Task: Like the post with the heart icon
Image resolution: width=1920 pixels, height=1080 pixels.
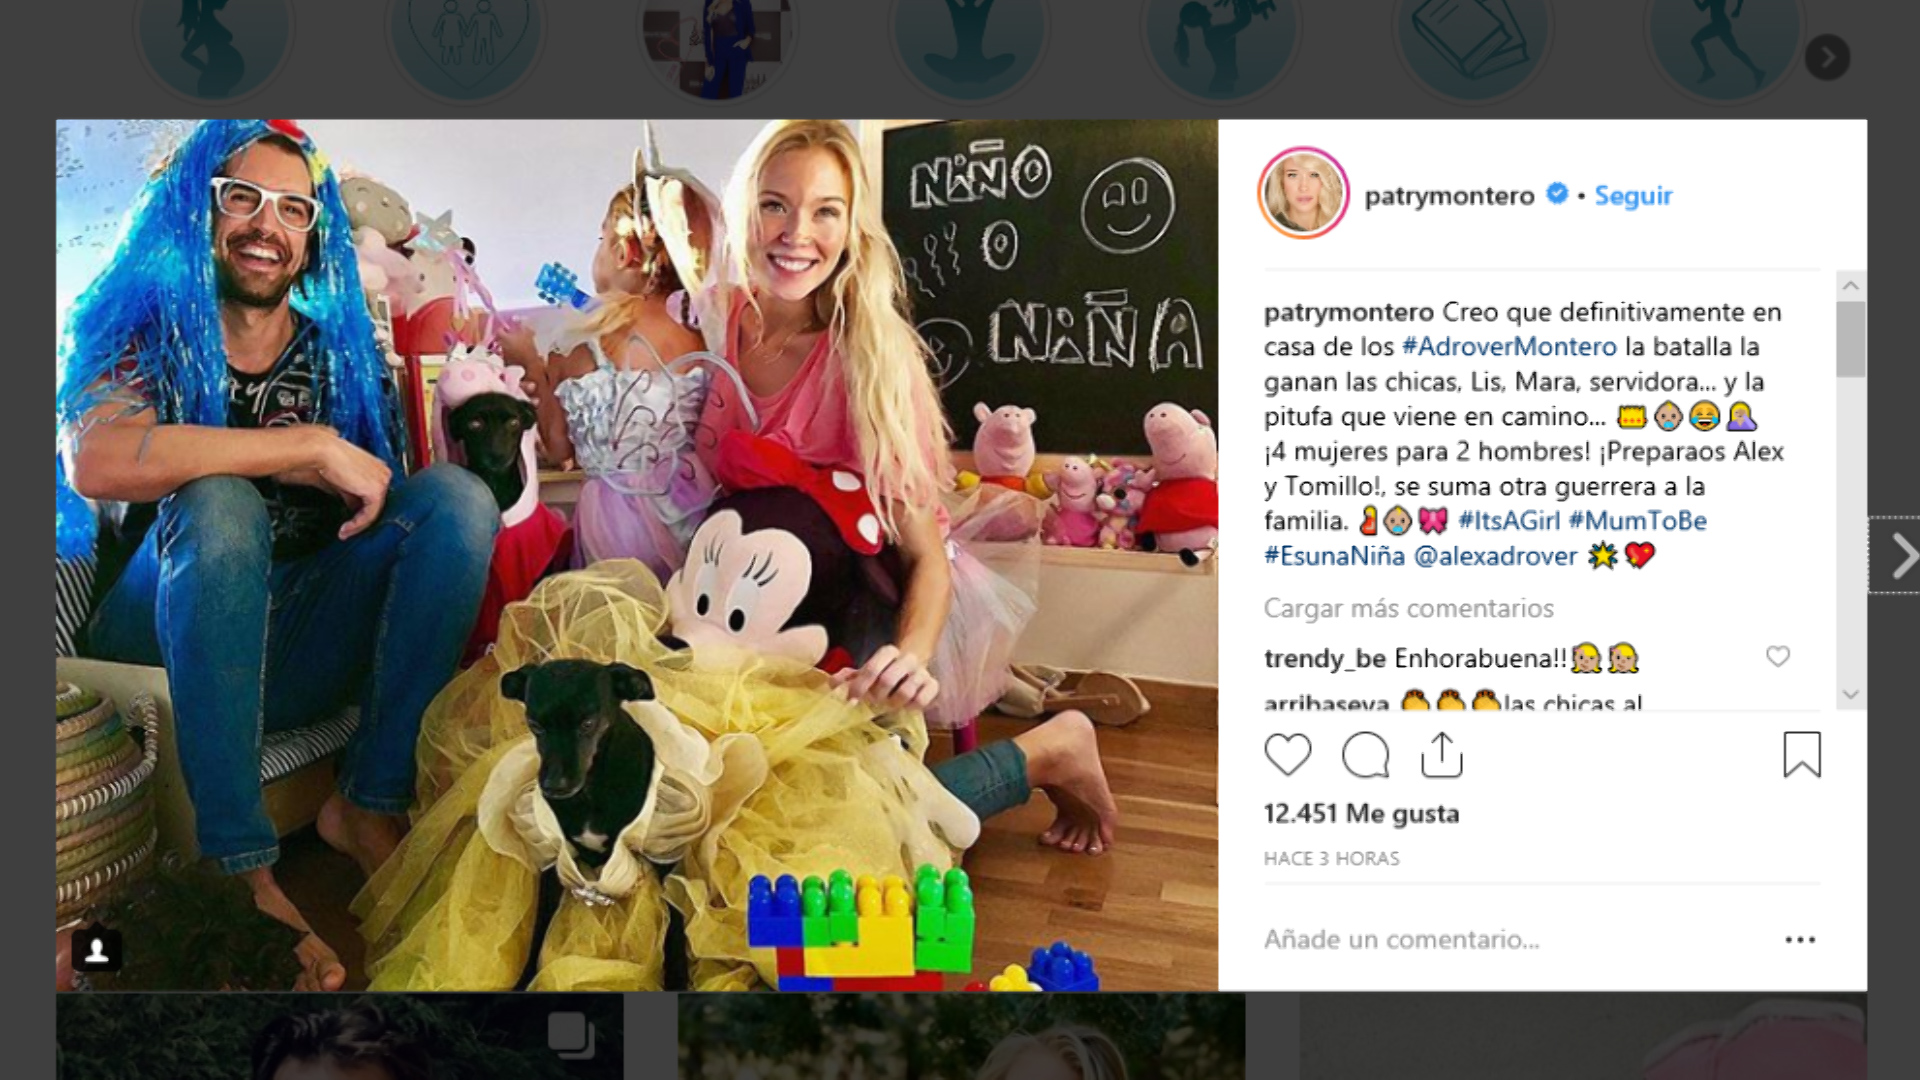Action: [x=1287, y=755]
